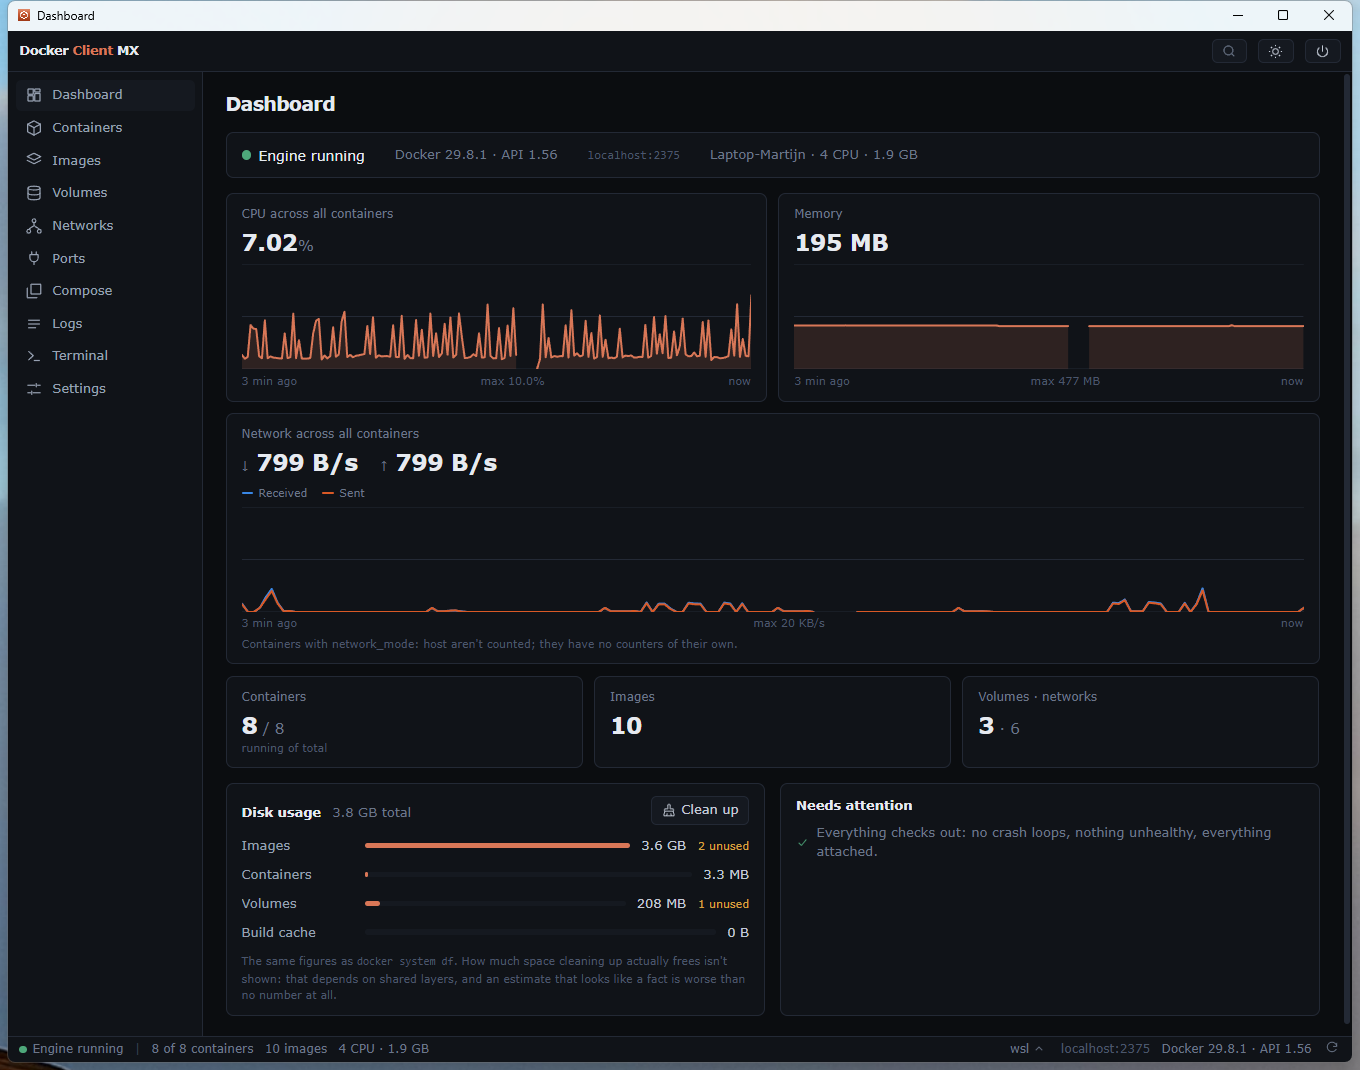The width and height of the screenshot is (1360, 1070).
Task: Click the refresh icon in status bar
Action: tap(1332, 1048)
